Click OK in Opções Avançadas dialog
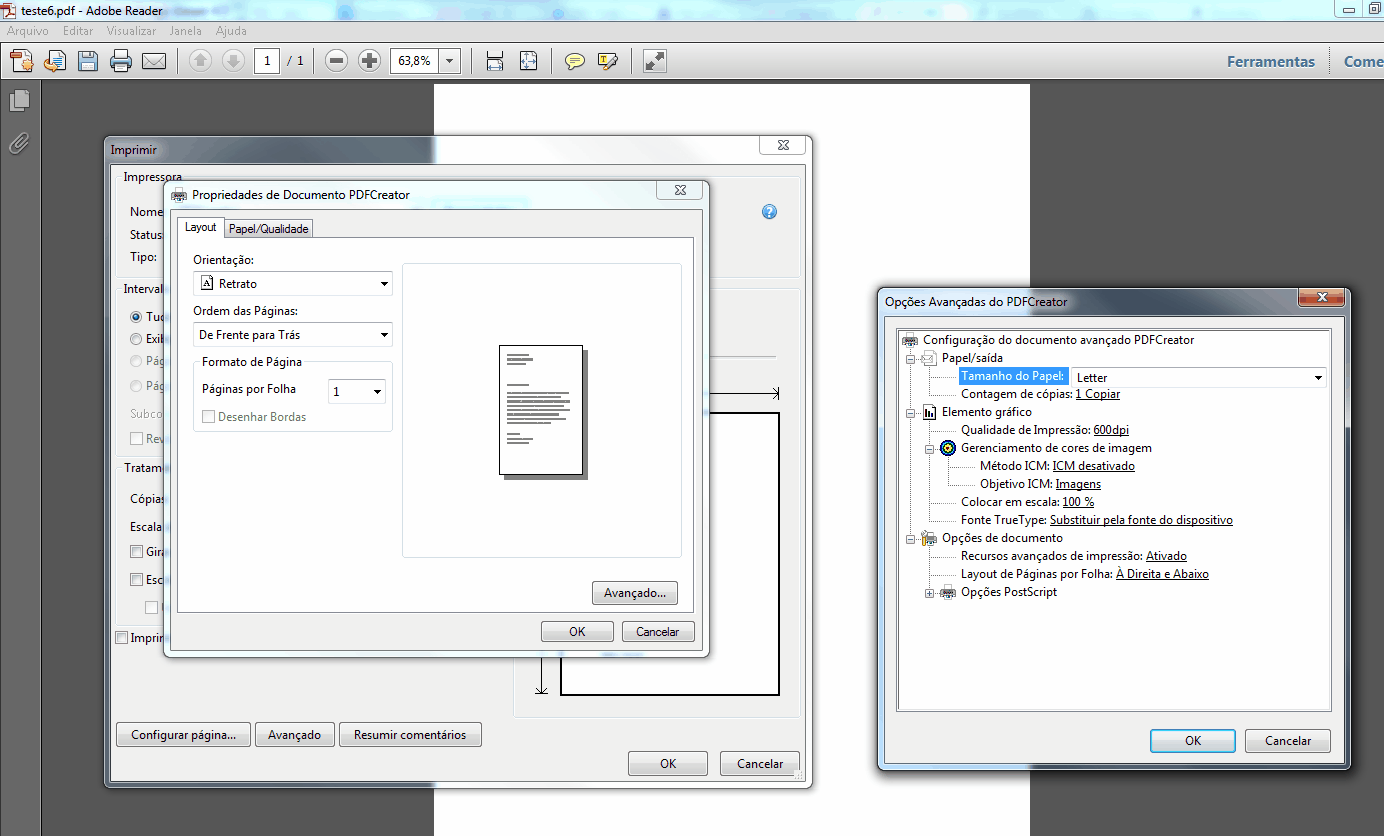 coord(1193,741)
